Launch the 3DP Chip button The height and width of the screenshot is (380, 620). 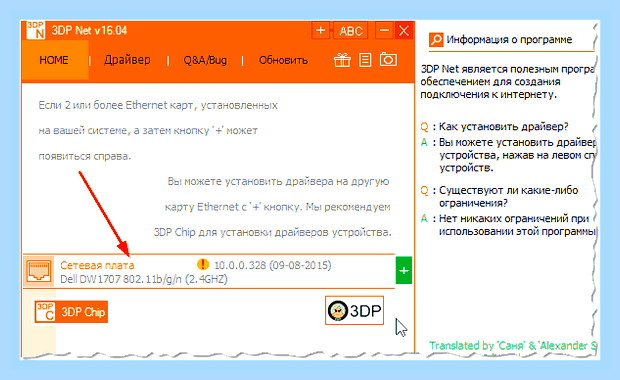71,312
